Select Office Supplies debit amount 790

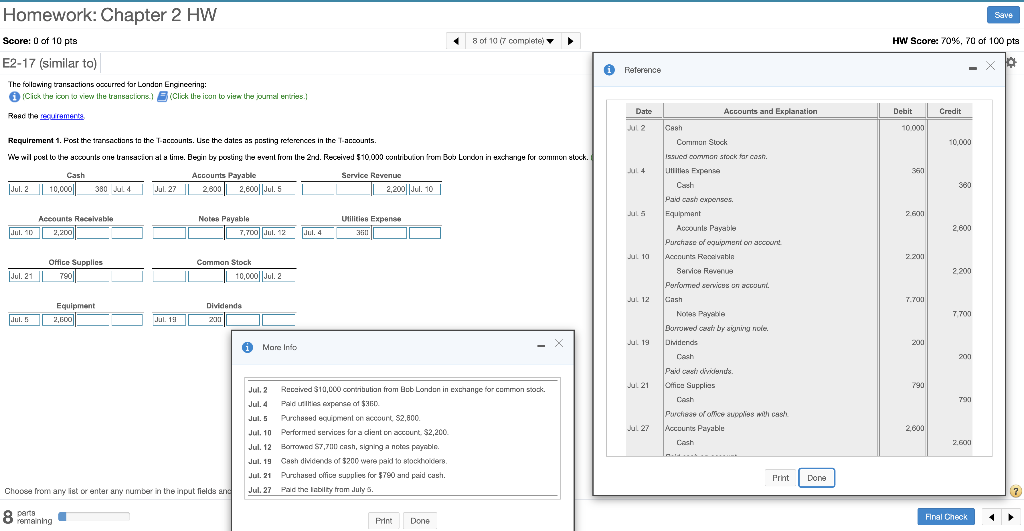tap(59, 276)
